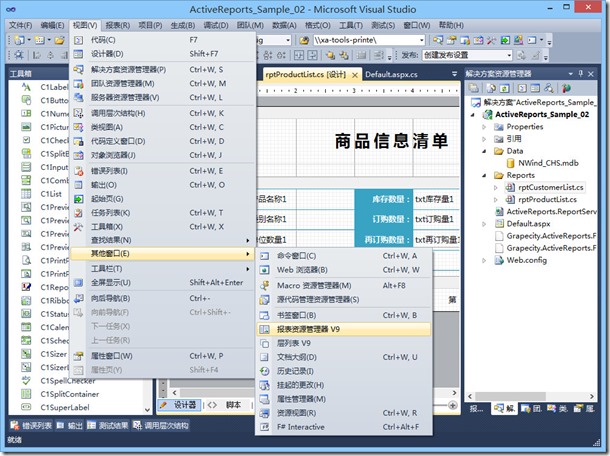Click the 任务列表(K) menu icon
The width and height of the screenshot is (610, 456).
(79, 213)
